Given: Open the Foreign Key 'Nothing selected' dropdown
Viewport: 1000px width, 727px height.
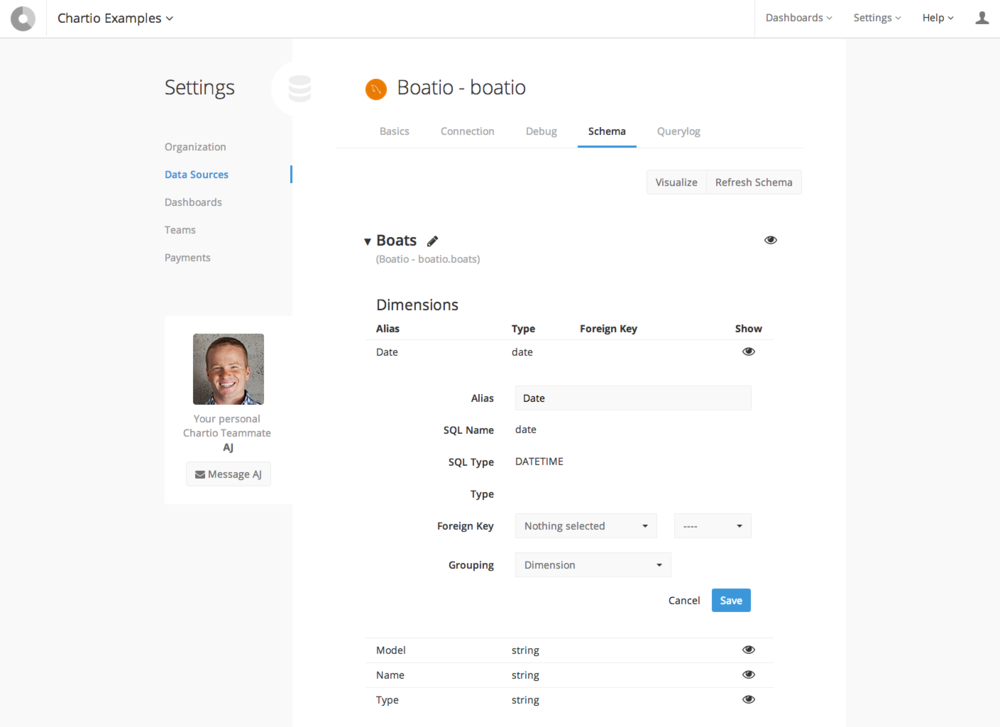Looking at the screenshot, I should (585, 526).
